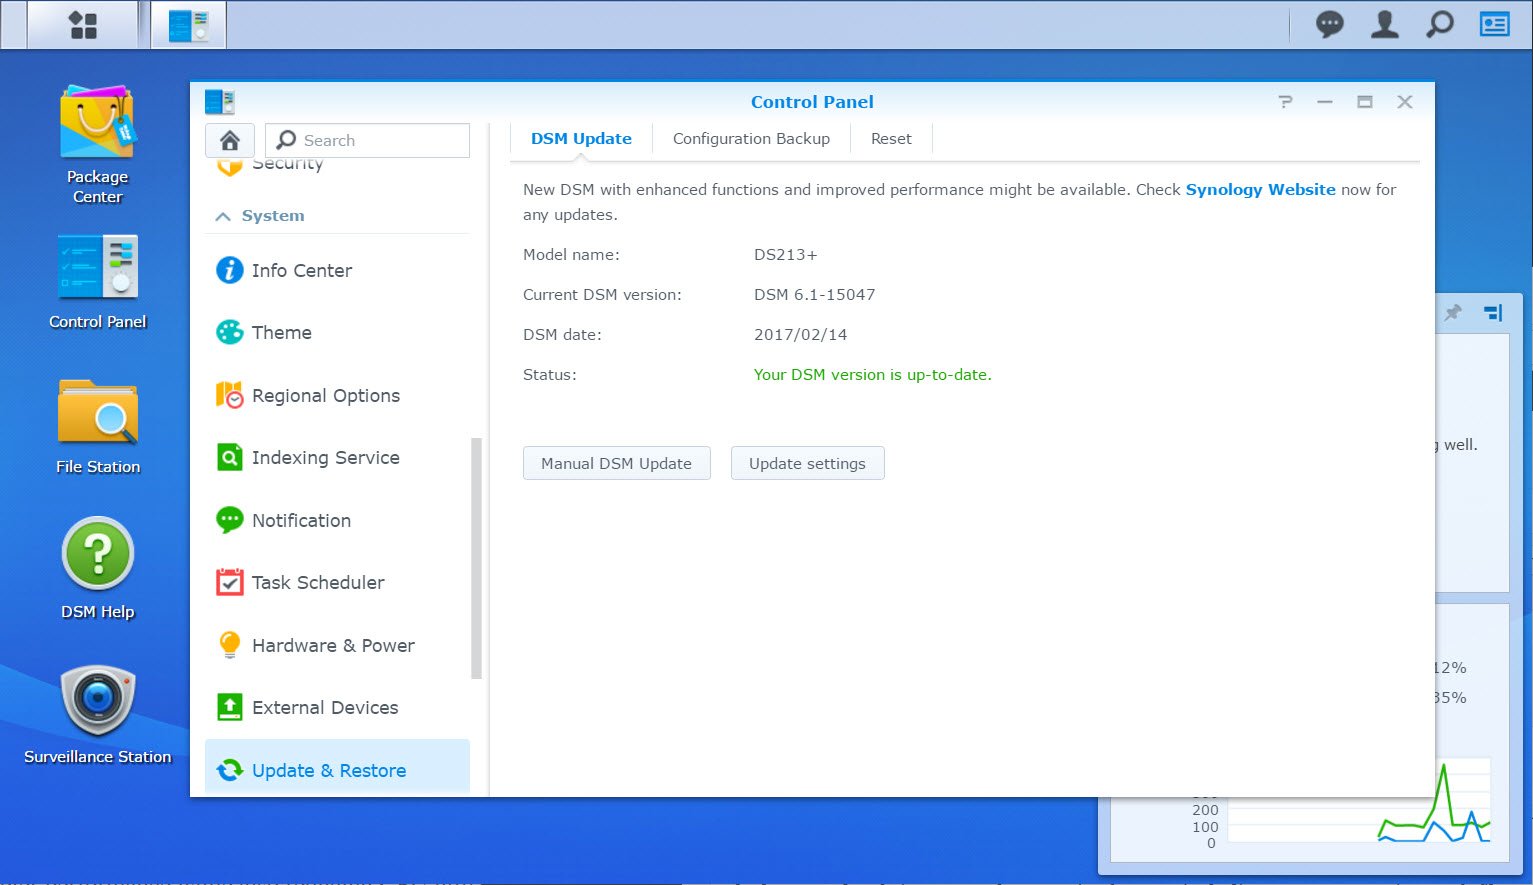Open the Synology Website link
This screenshot has width=1533, height=885.
(x=1260, y=189)
